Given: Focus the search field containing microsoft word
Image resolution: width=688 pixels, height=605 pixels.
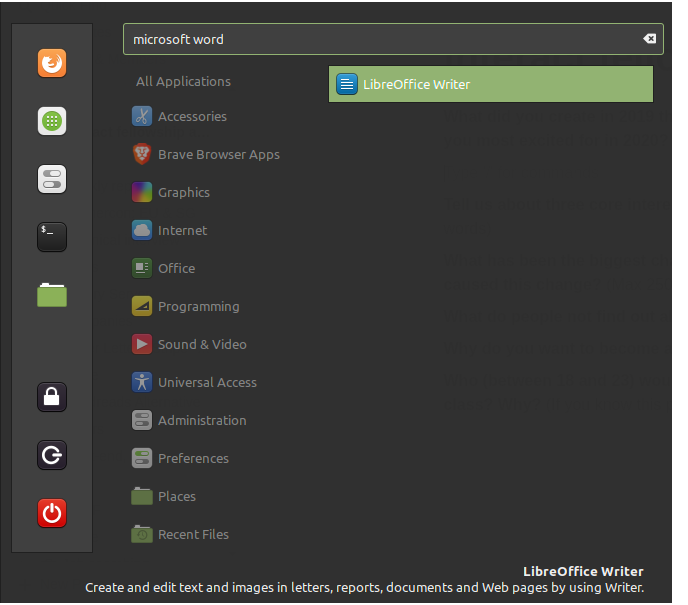Looking at the screenshot, I should coord(393,39).
